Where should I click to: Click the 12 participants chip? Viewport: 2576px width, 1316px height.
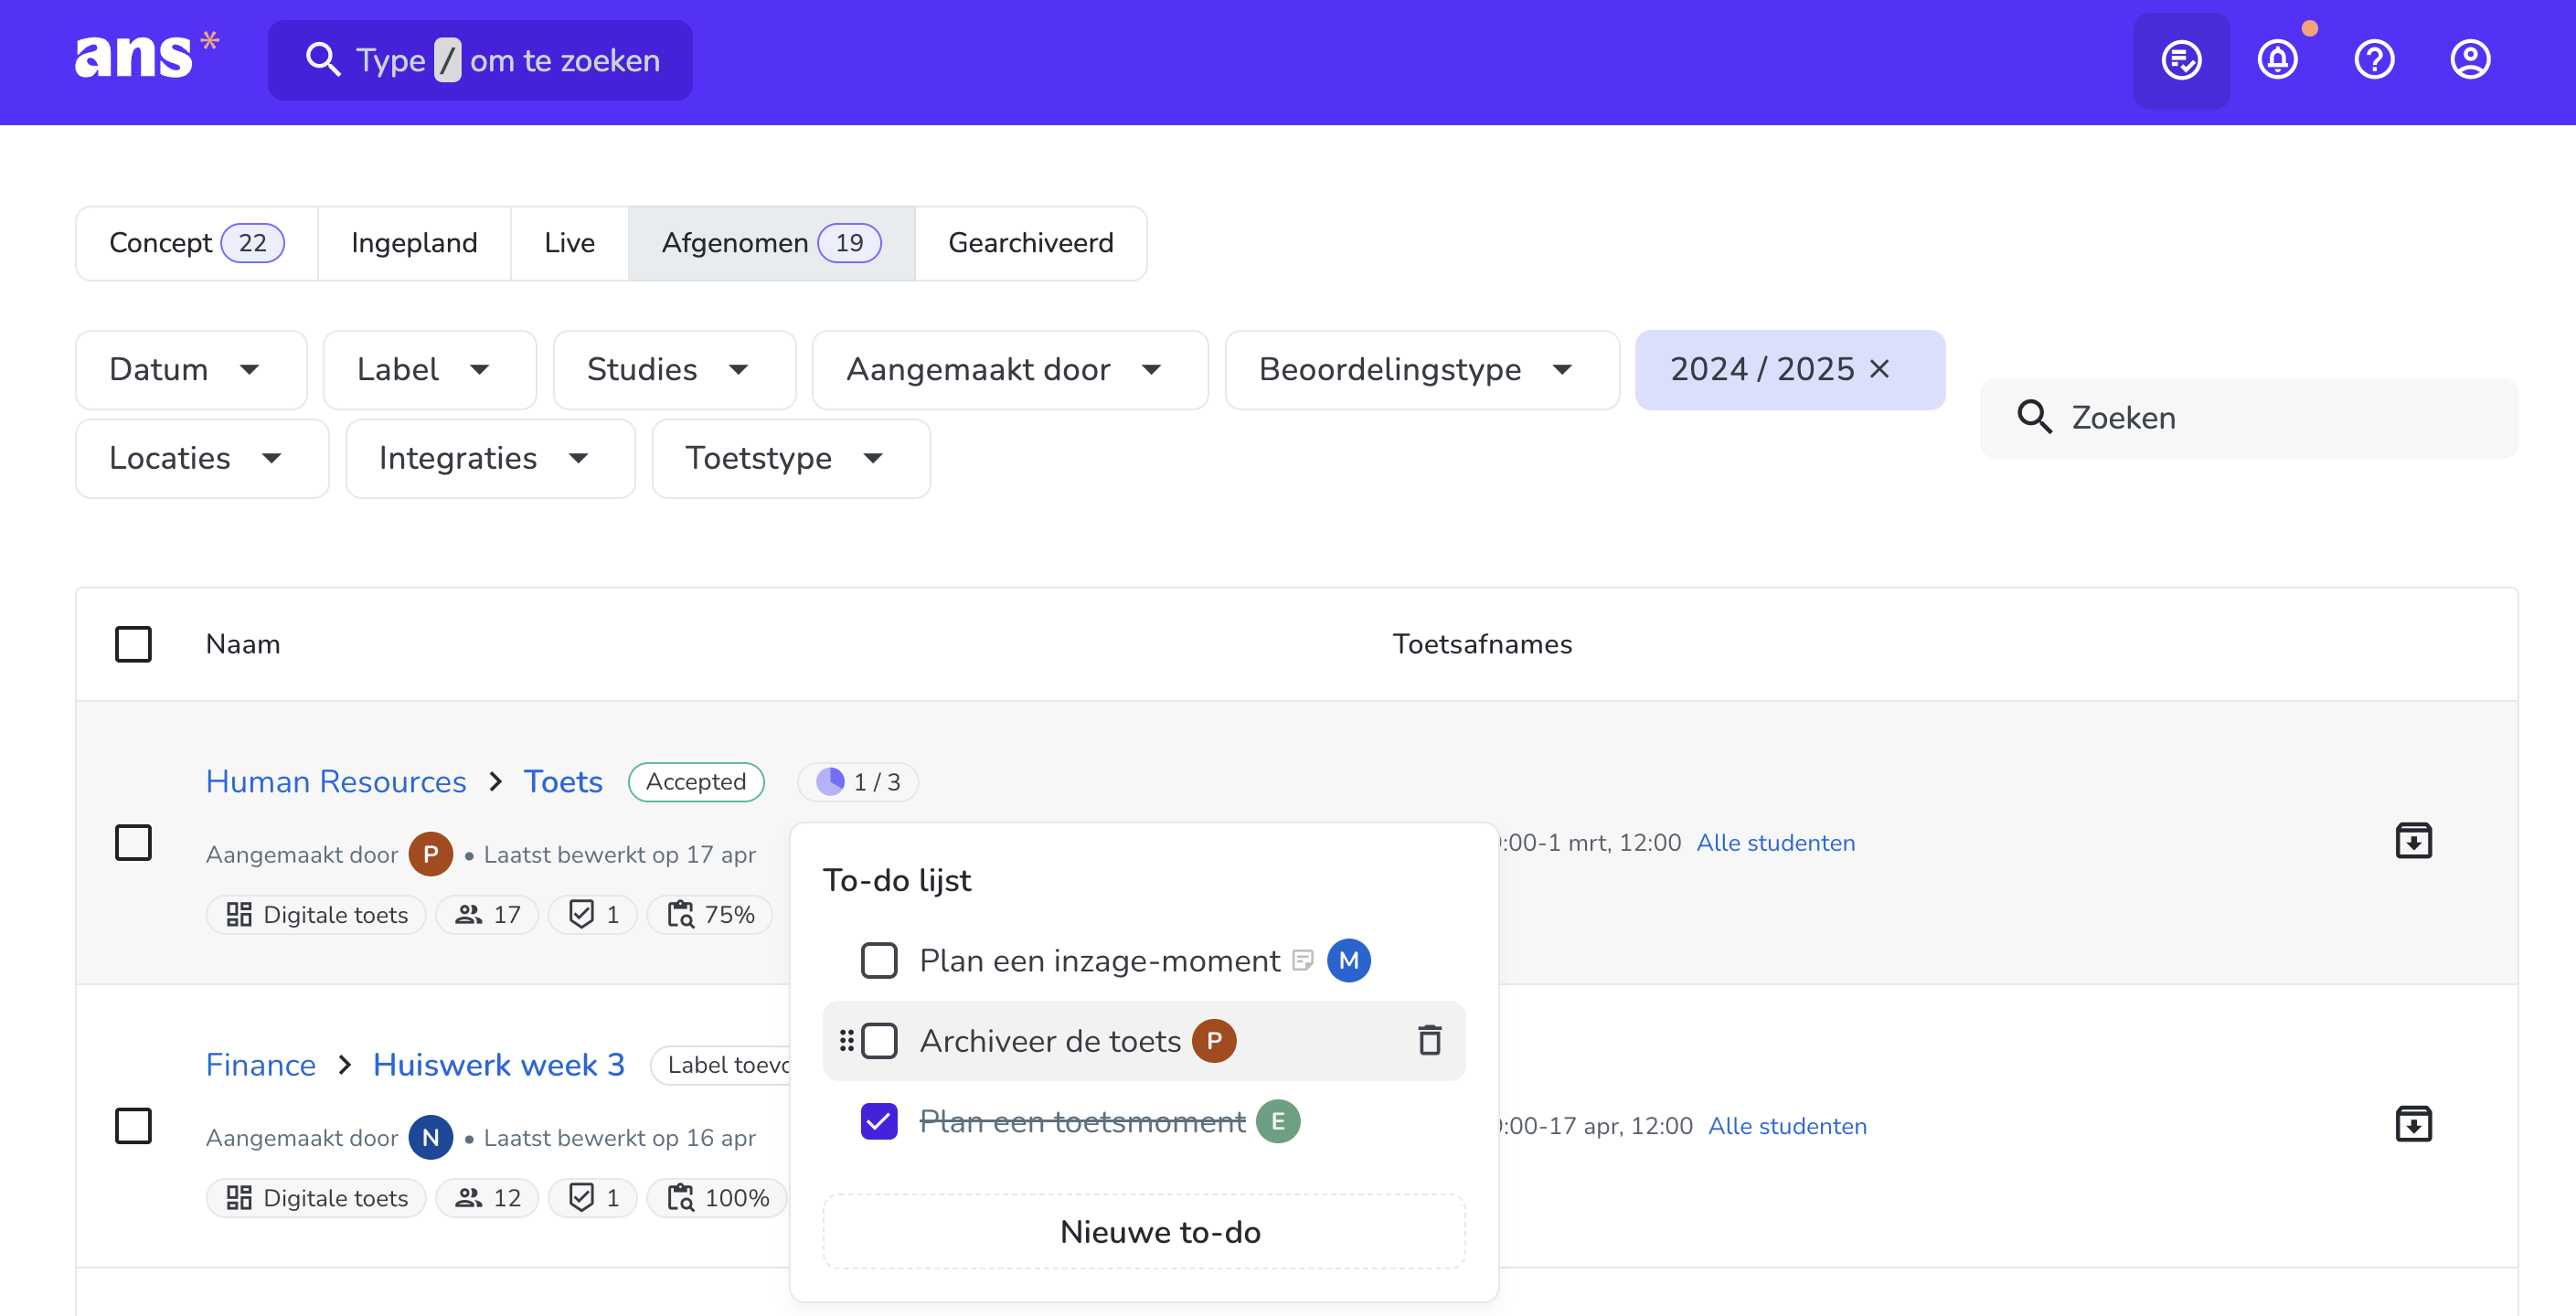487,1197
